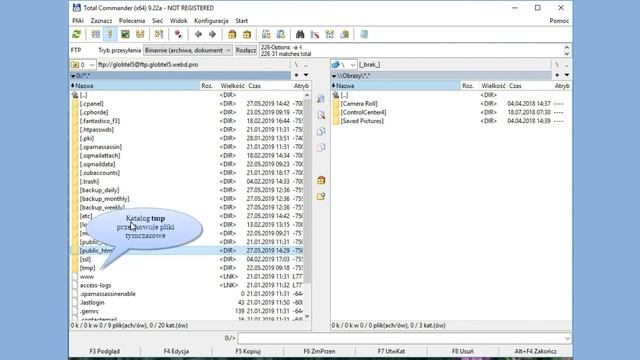This screenshot has width=640, height=360.
Task: Select the [backup_daily] folder in left panel
Action: (99, 190)
